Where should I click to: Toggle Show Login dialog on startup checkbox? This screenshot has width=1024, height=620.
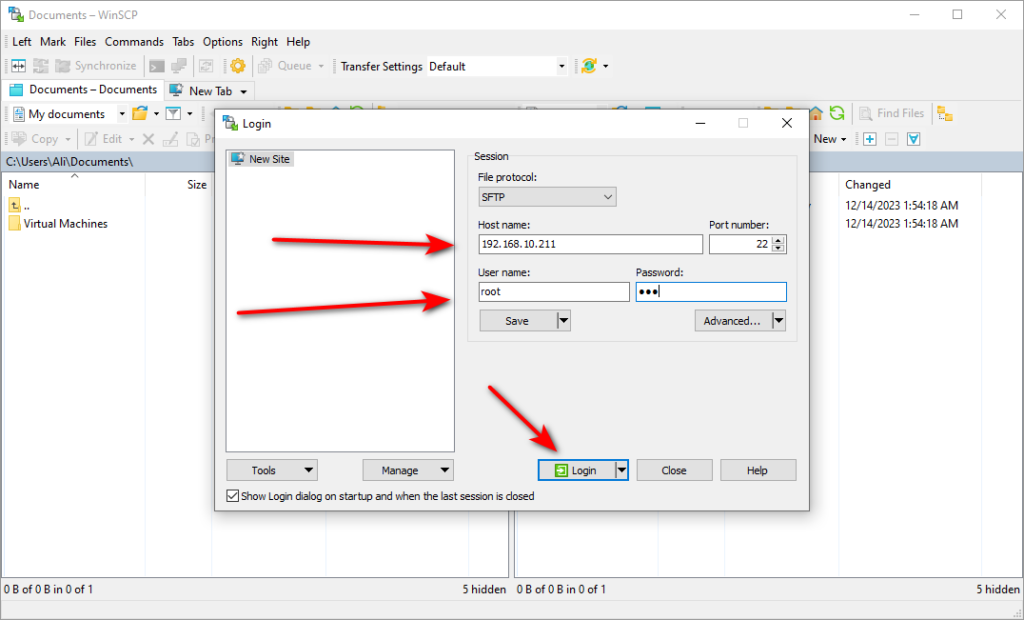click(x=232, y=496)
